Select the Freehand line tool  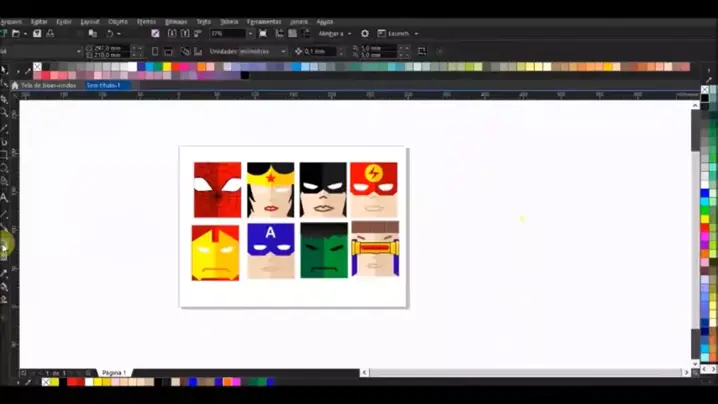(4, 129)
